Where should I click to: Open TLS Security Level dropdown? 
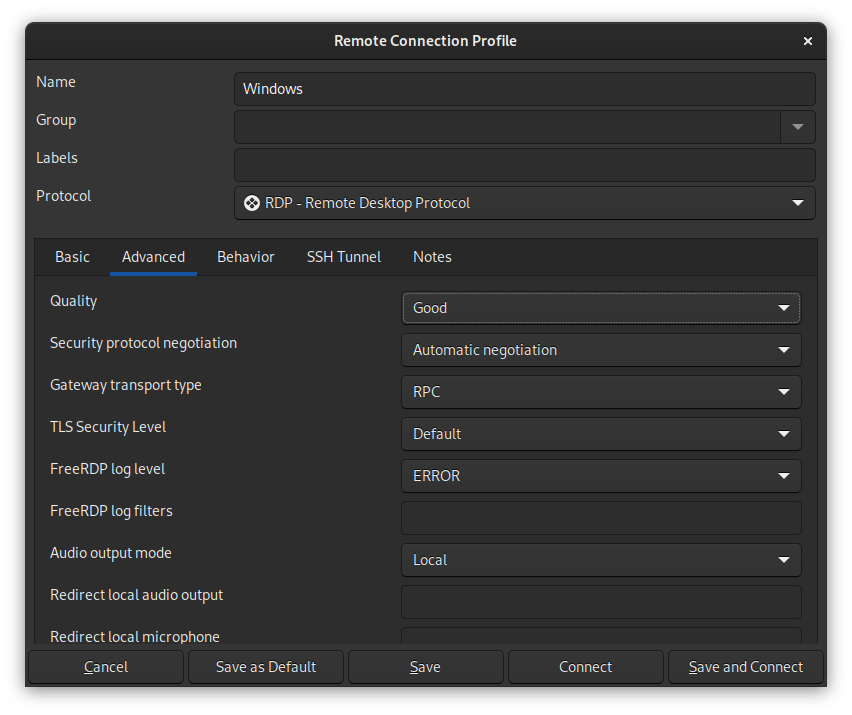click(601, 434)
